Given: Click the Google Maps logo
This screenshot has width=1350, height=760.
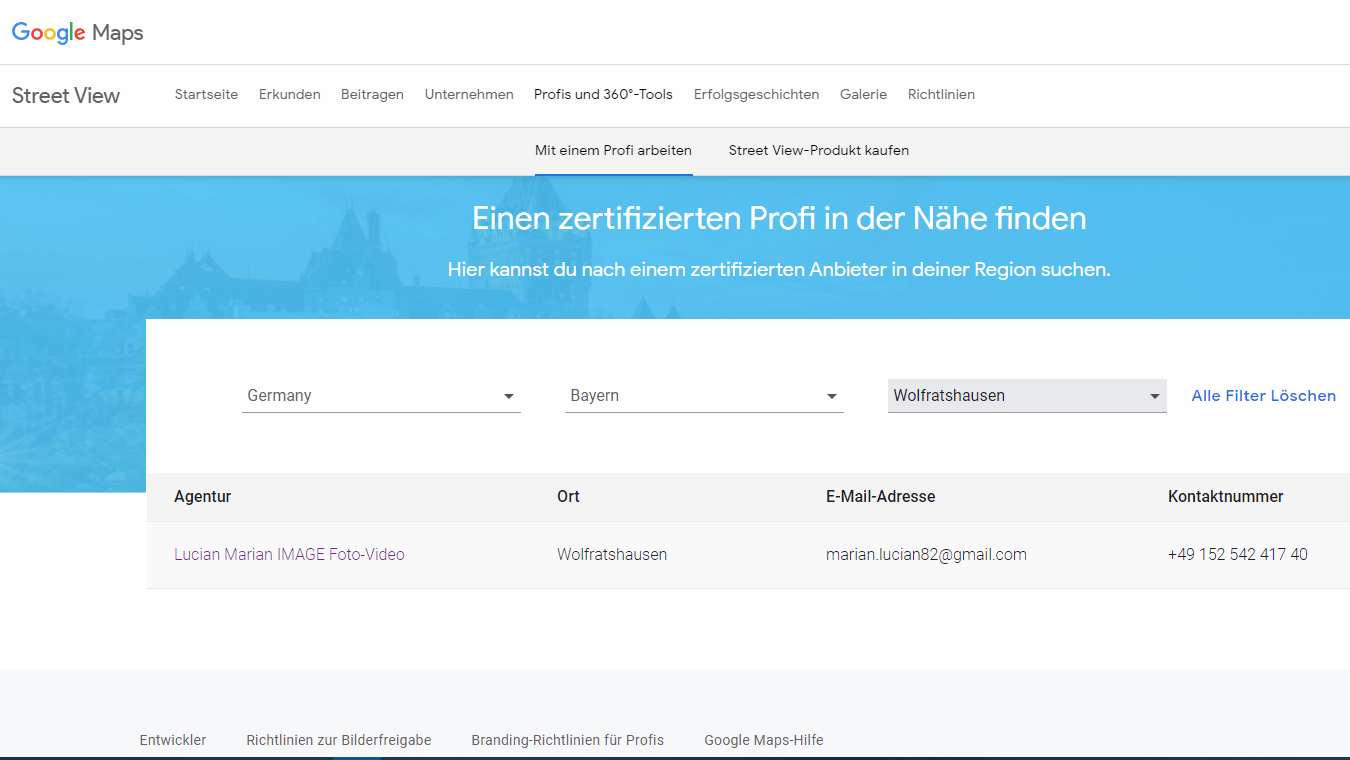Looking at the screenshot, I should pyautogui.click(x=78, y=33).
